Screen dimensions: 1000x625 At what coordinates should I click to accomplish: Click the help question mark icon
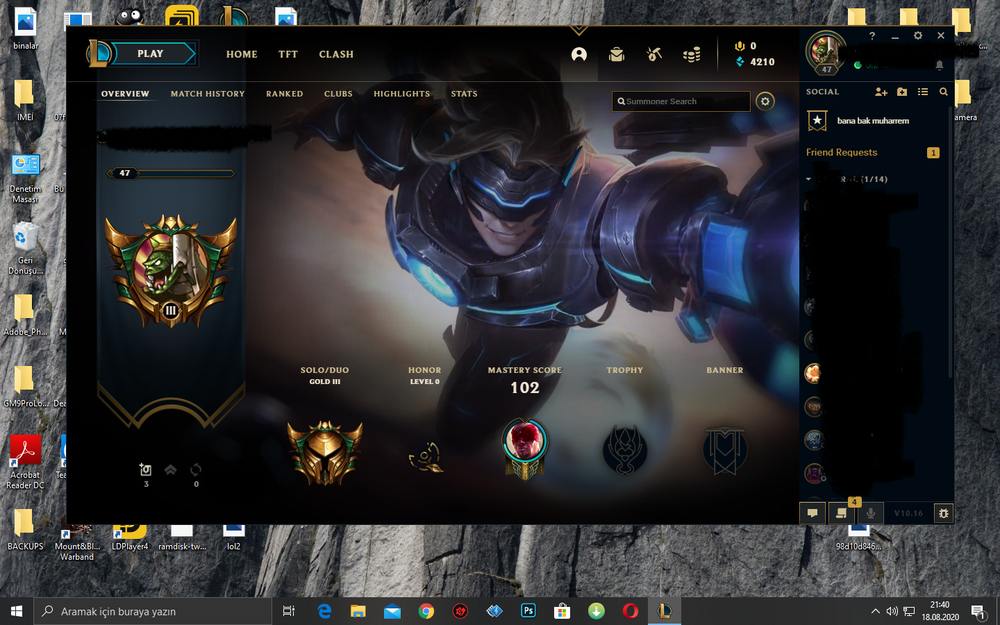[872, 36]
